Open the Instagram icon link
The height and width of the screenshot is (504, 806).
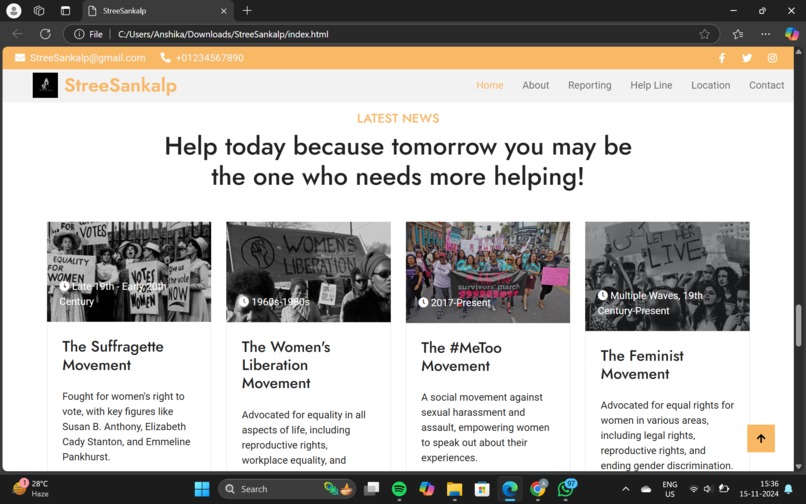click(772, 58)
